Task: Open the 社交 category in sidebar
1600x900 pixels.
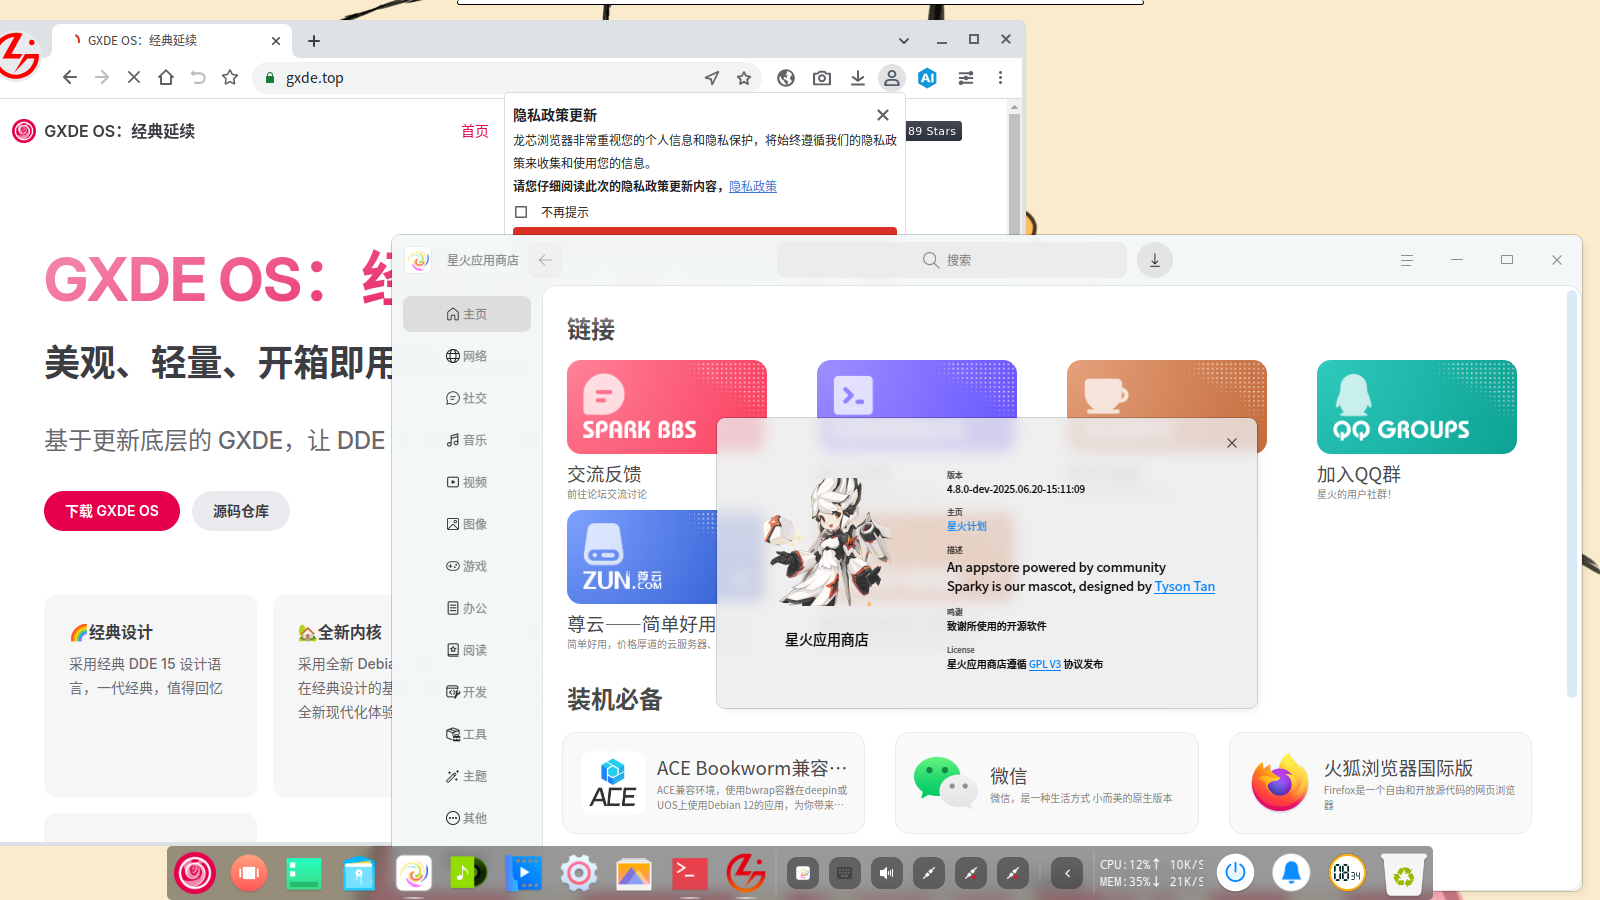Action: [467, 398]
